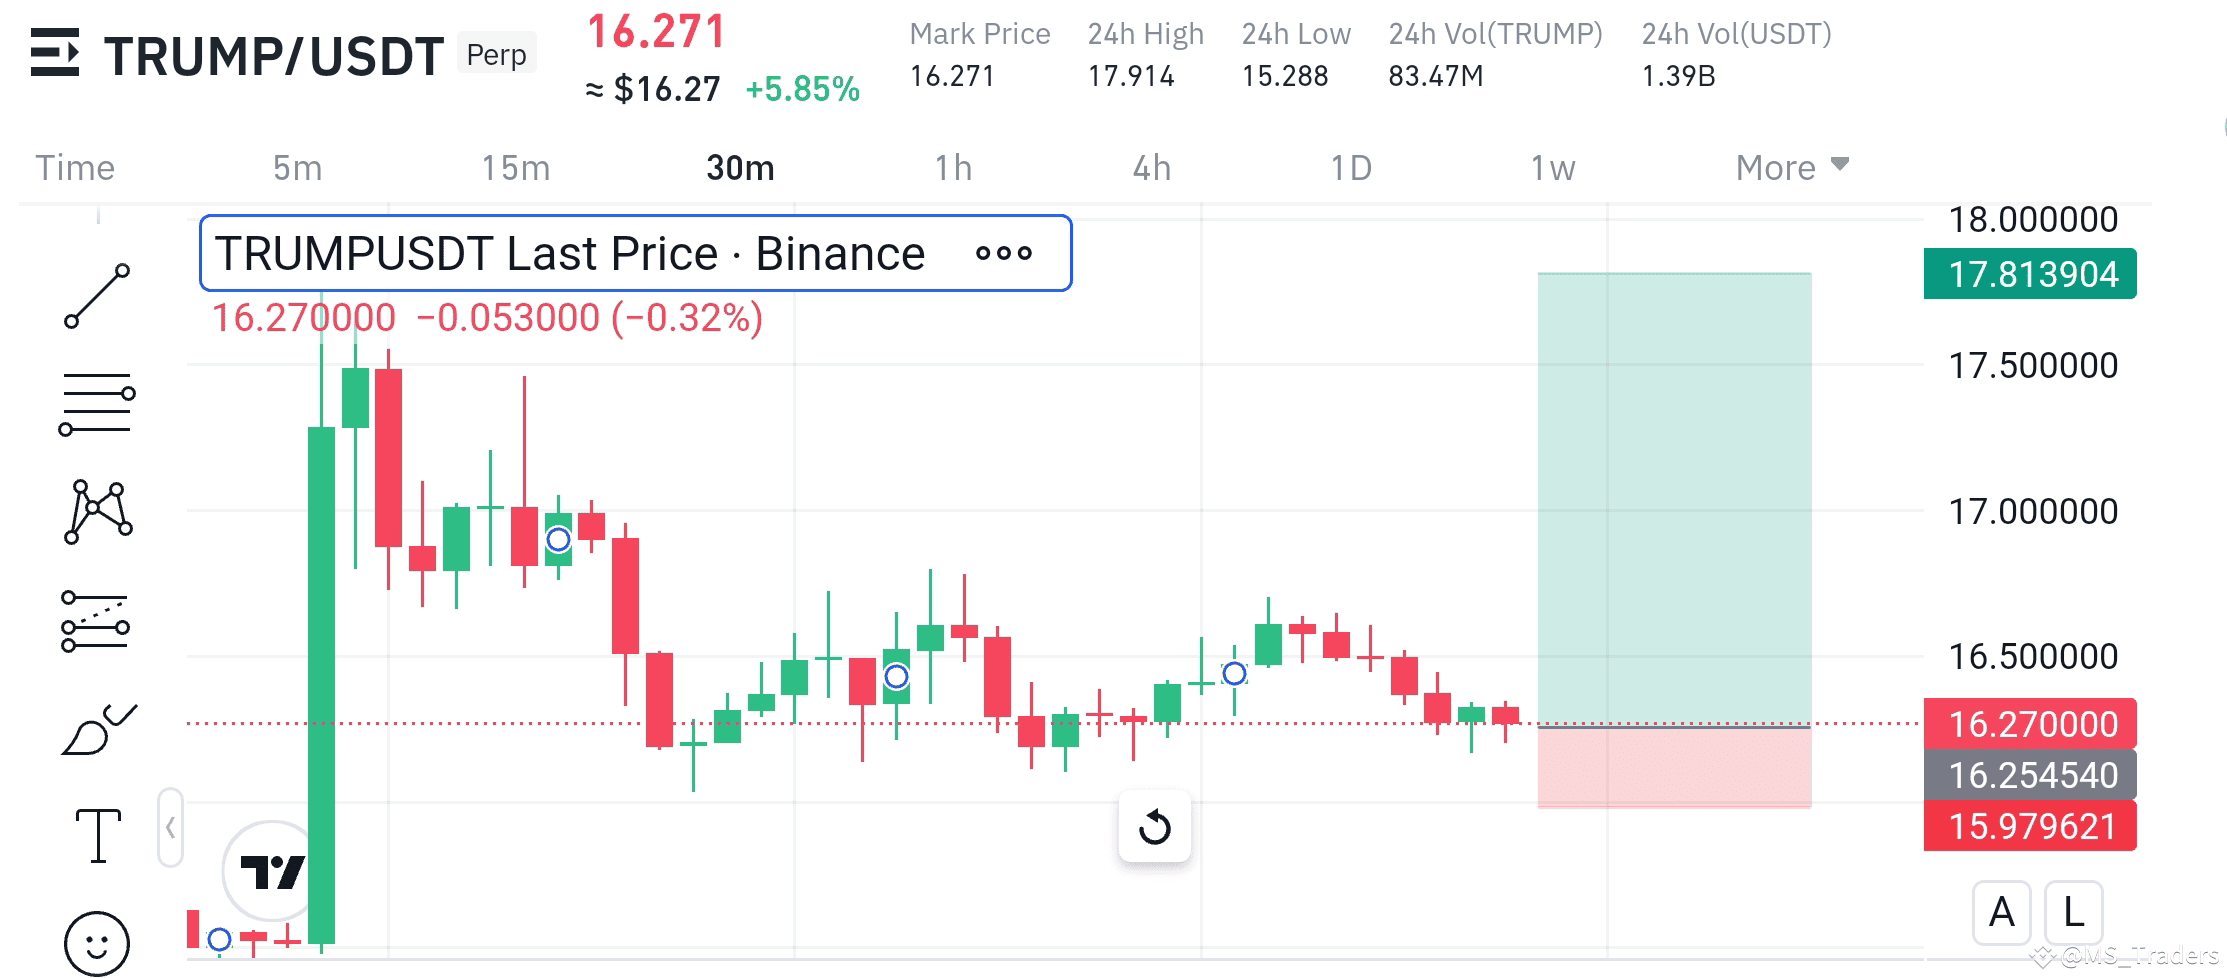Select the Time interval option
Screen dimensions: 2227x978
pyautogui.click(x=74, y=168)
